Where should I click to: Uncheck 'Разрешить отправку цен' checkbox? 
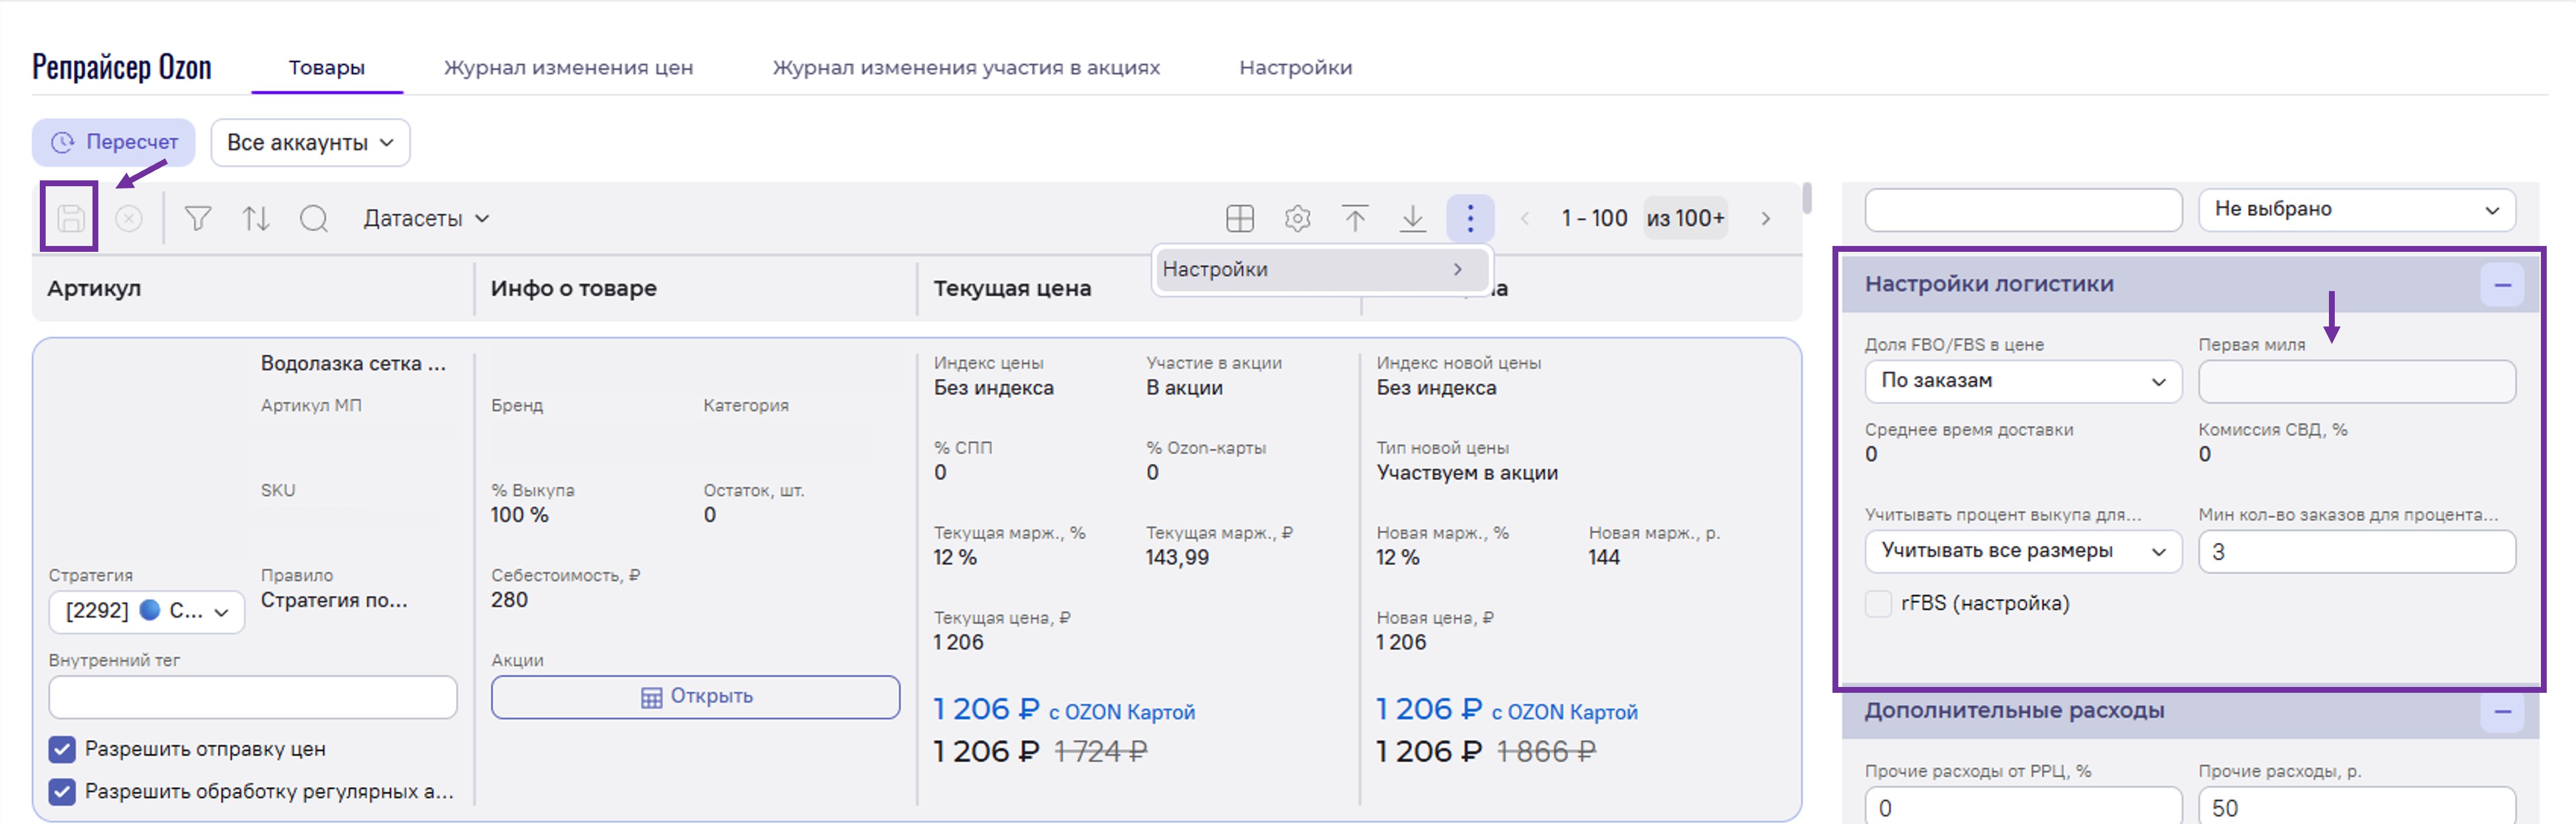pyautogui.click(x=62, y=749)
